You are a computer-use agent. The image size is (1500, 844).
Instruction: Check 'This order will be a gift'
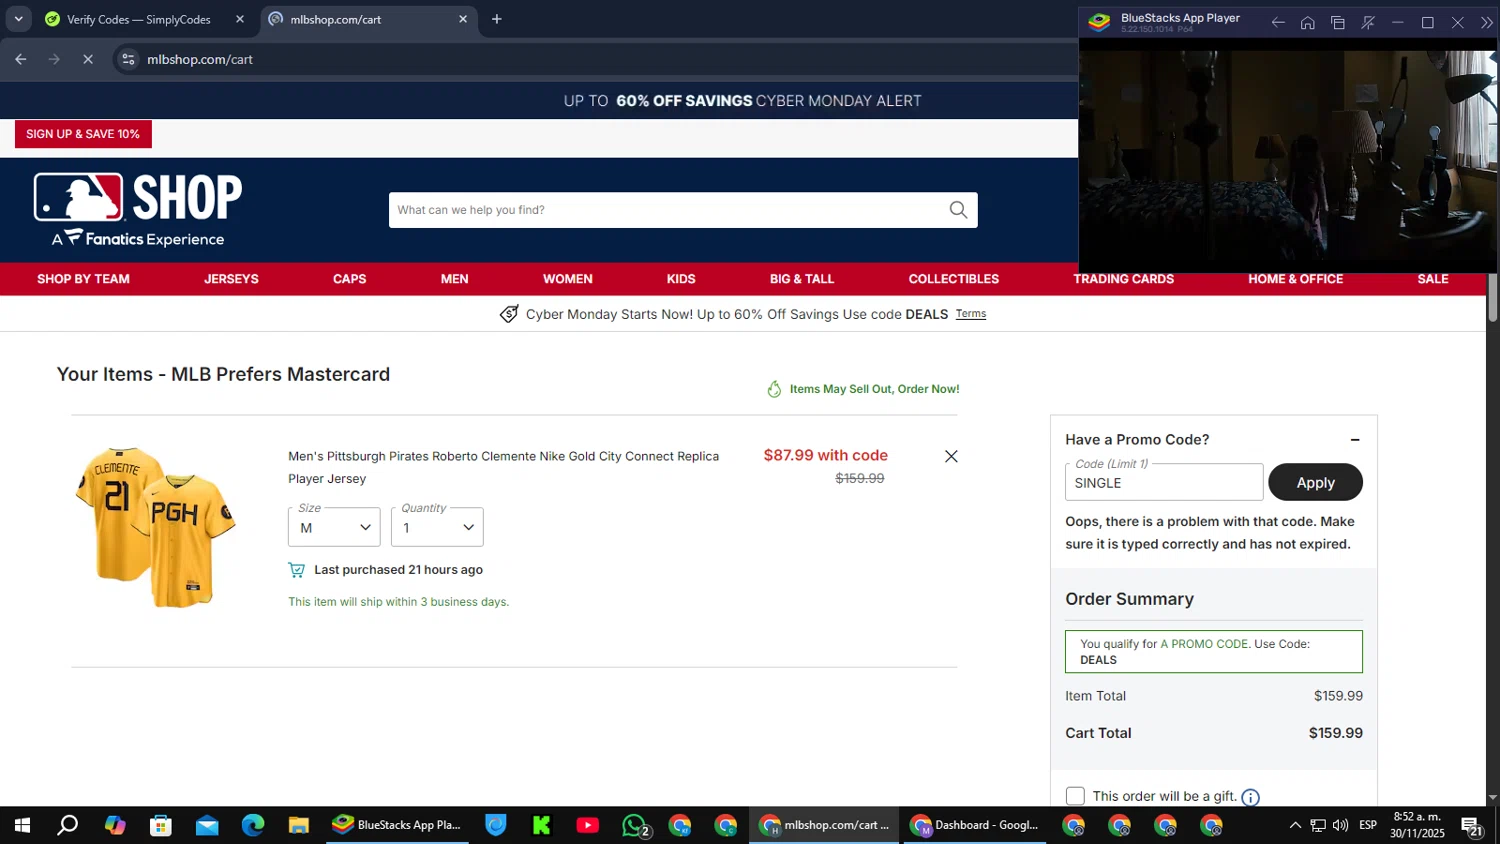point(1075,796)
